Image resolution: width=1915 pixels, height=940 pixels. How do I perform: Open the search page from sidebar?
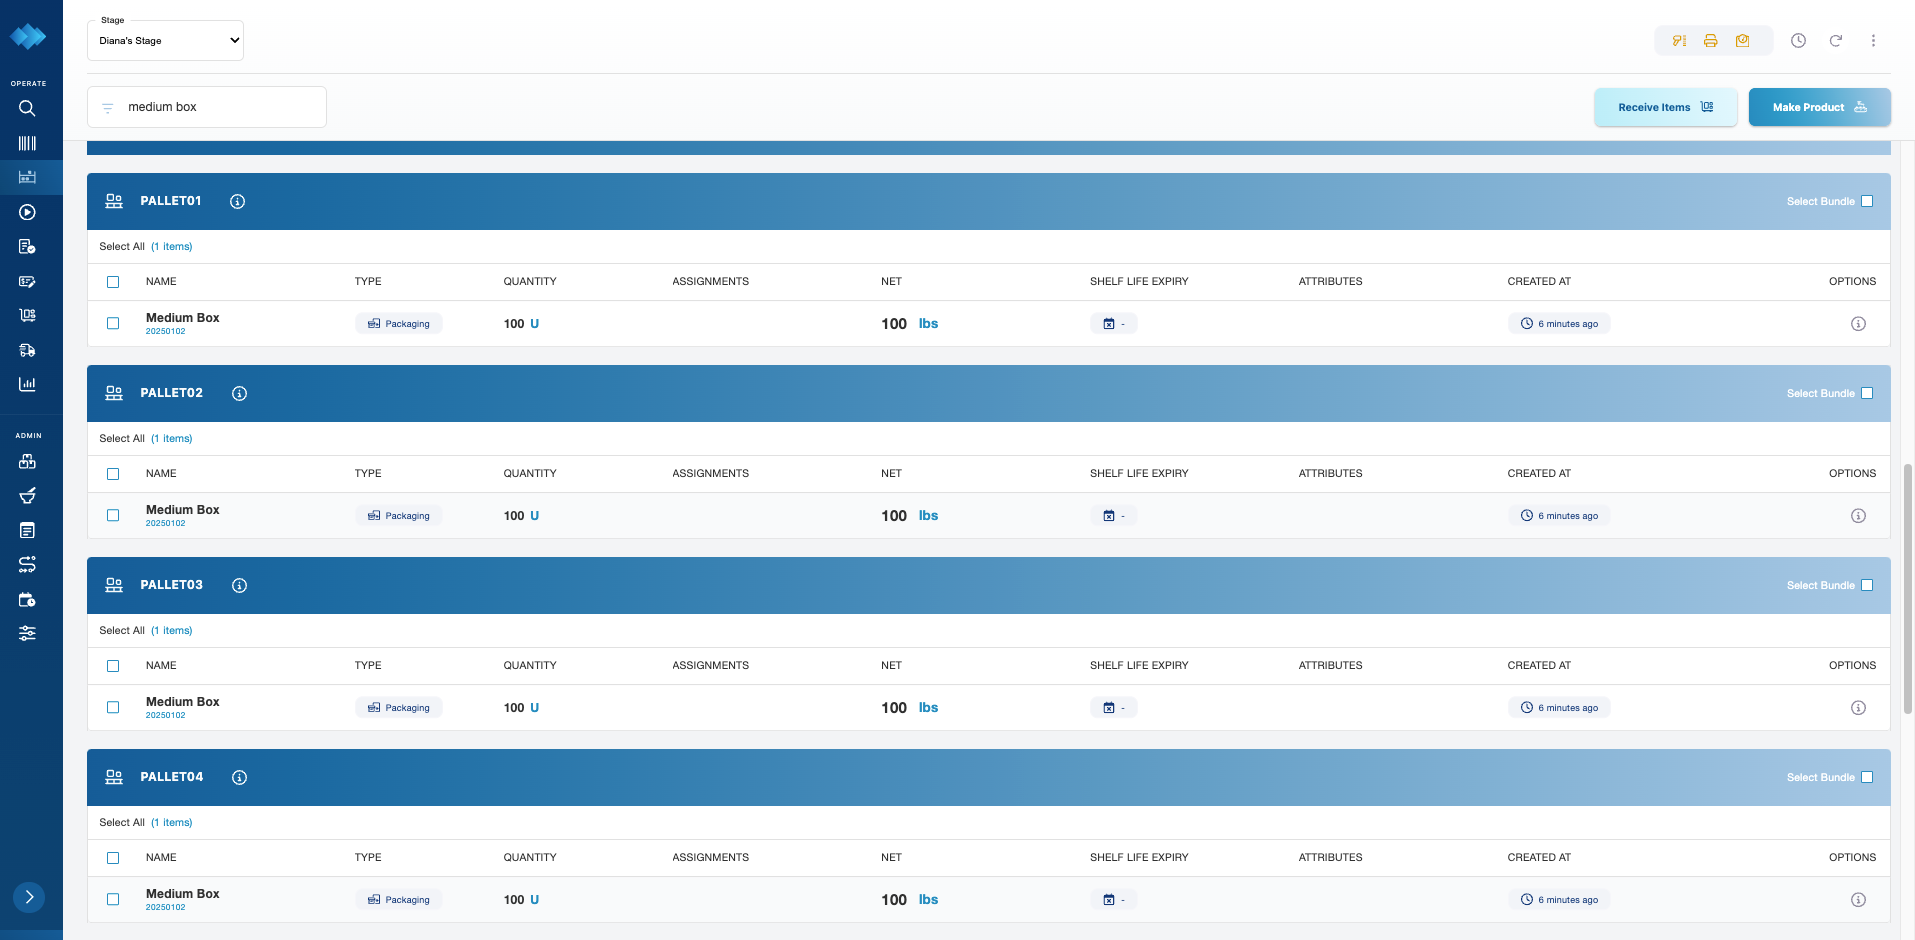click(27, 108)
